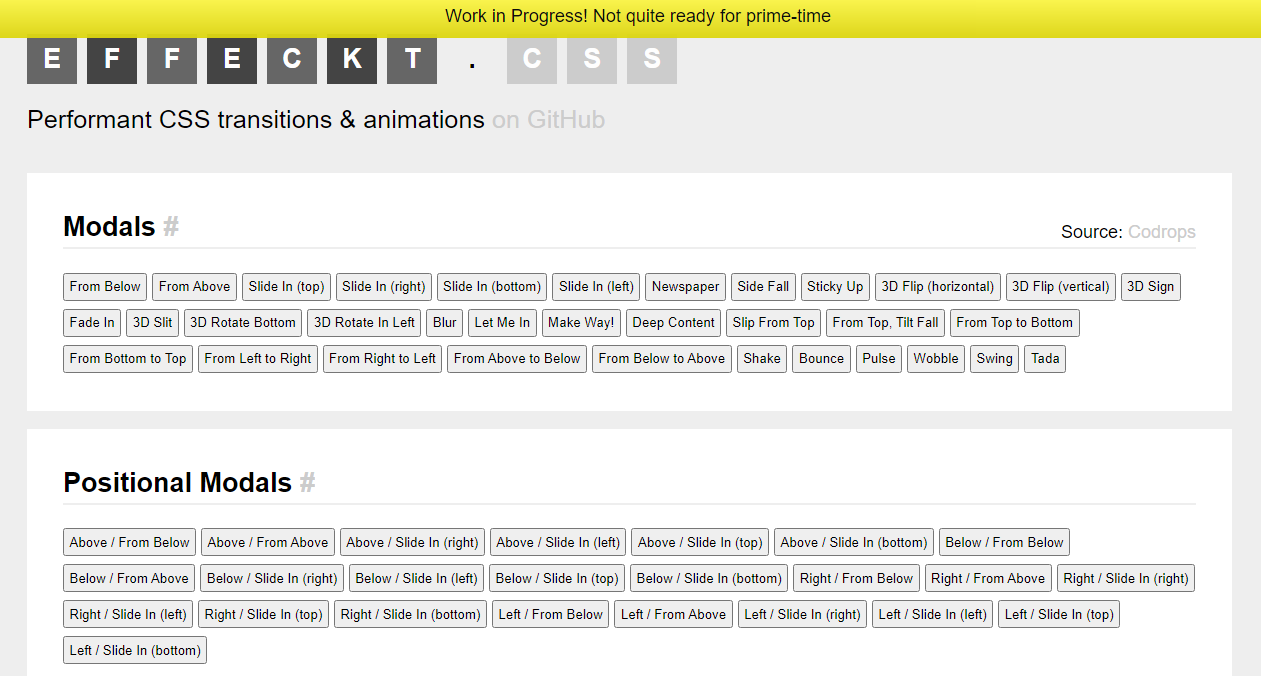Open the Above / From Below modal
The image size is (1261, 676).
[x=129, y=542]
